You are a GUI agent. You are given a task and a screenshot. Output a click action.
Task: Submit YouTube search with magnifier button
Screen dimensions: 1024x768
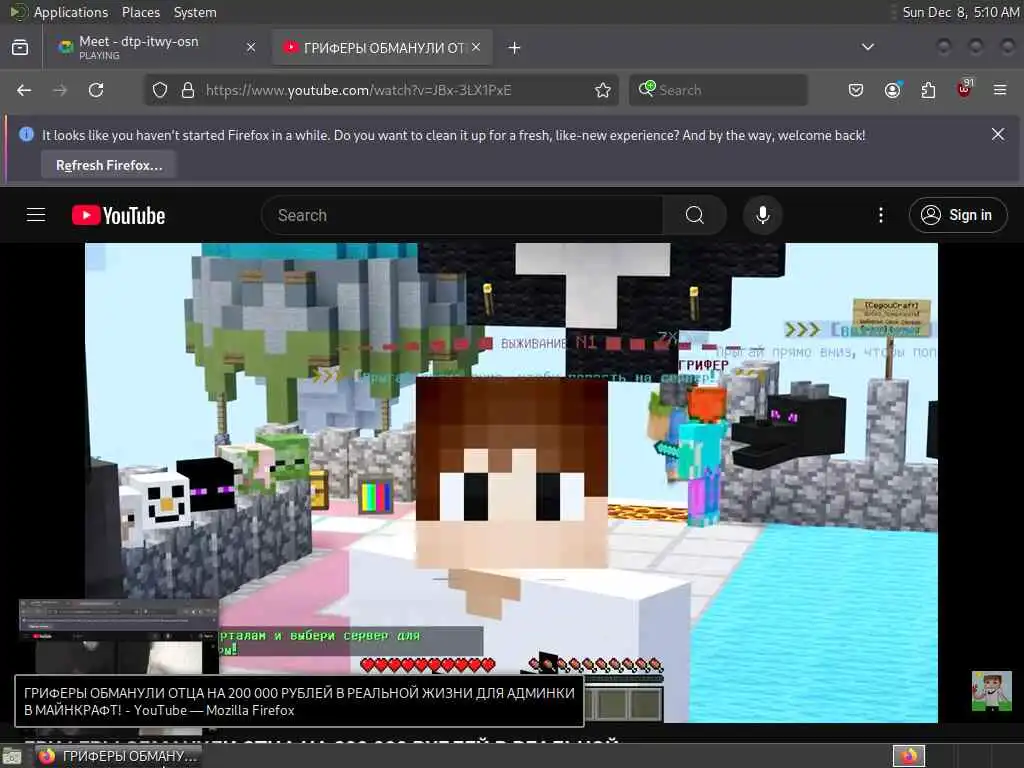(695, 215)
